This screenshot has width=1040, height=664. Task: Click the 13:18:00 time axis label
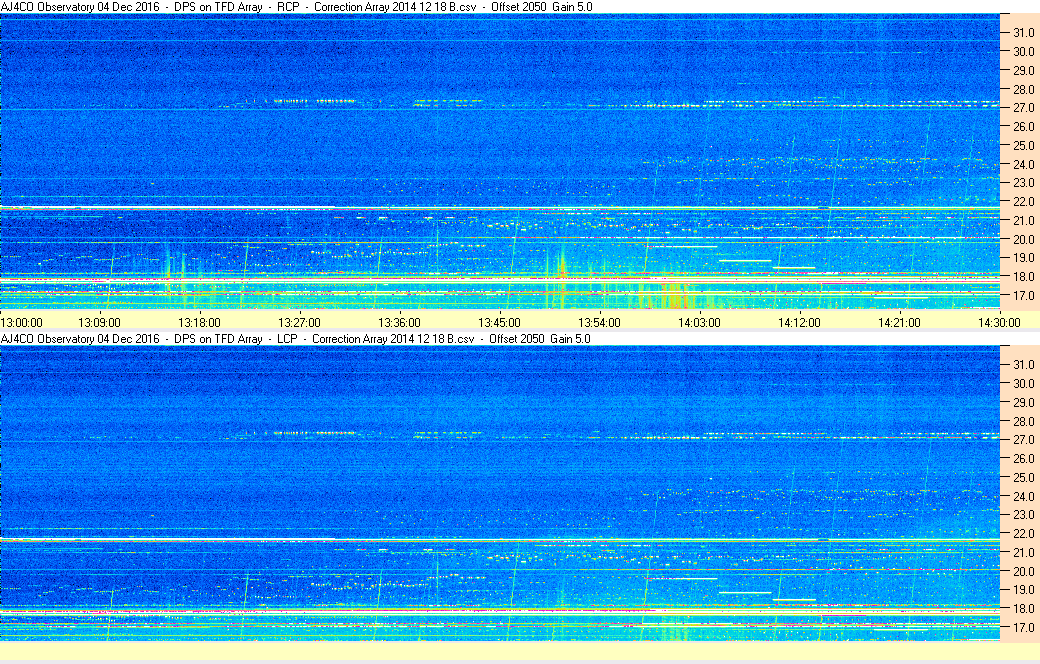click(x=199, y=323)
